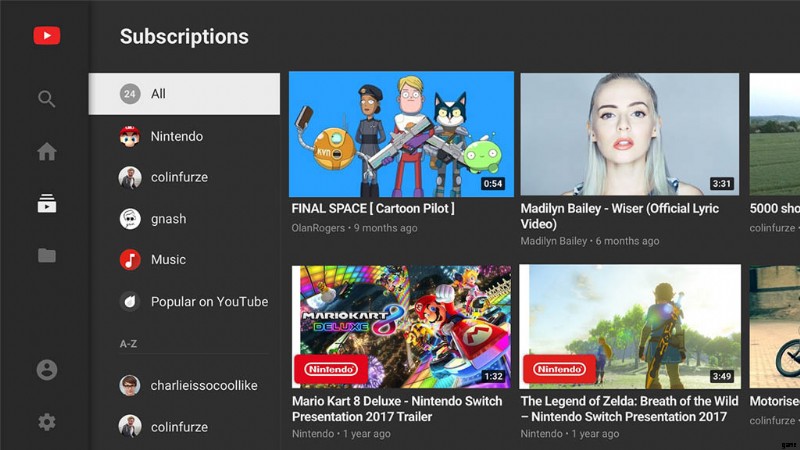Select the All subscriptions filter
800x450 pixels.
(x=184, y=94)
